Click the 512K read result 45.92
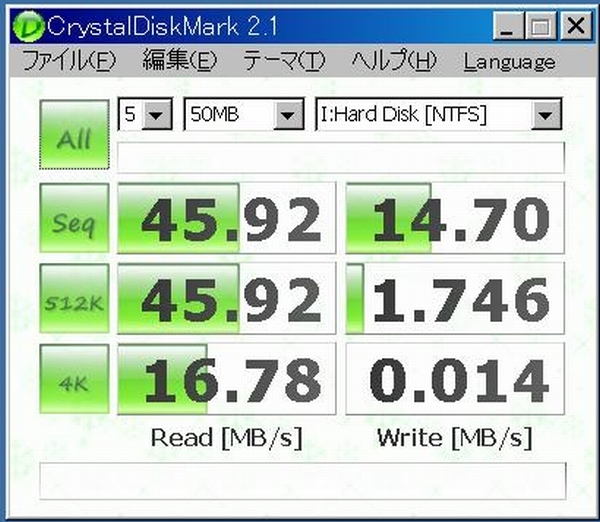Screen dimensions: 600x522 tap(227, 298)
